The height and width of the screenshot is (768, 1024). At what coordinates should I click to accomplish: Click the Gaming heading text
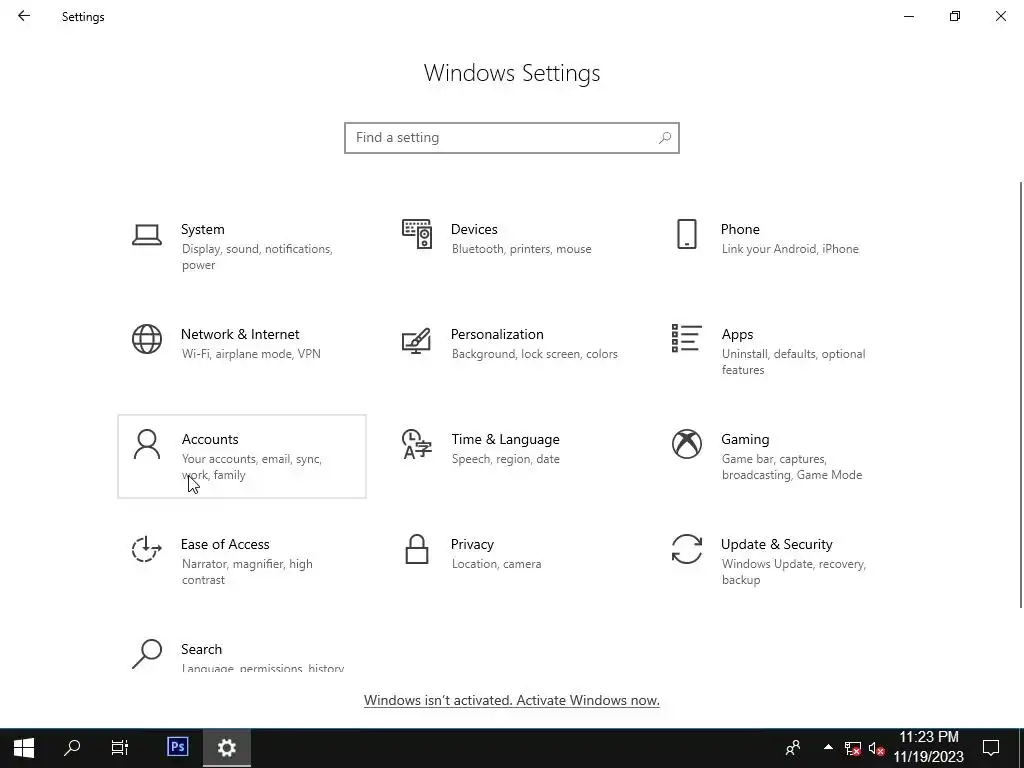[x=745, y=440]
